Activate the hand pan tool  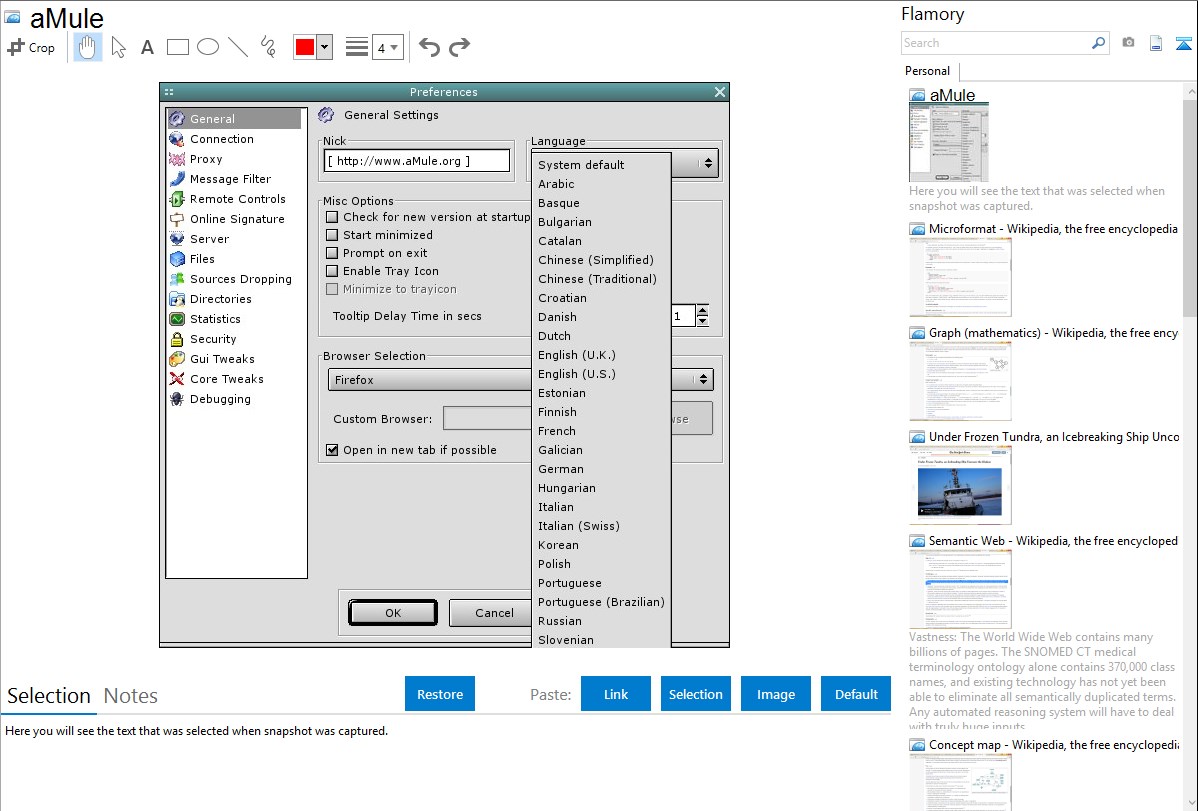click(88, 47)
